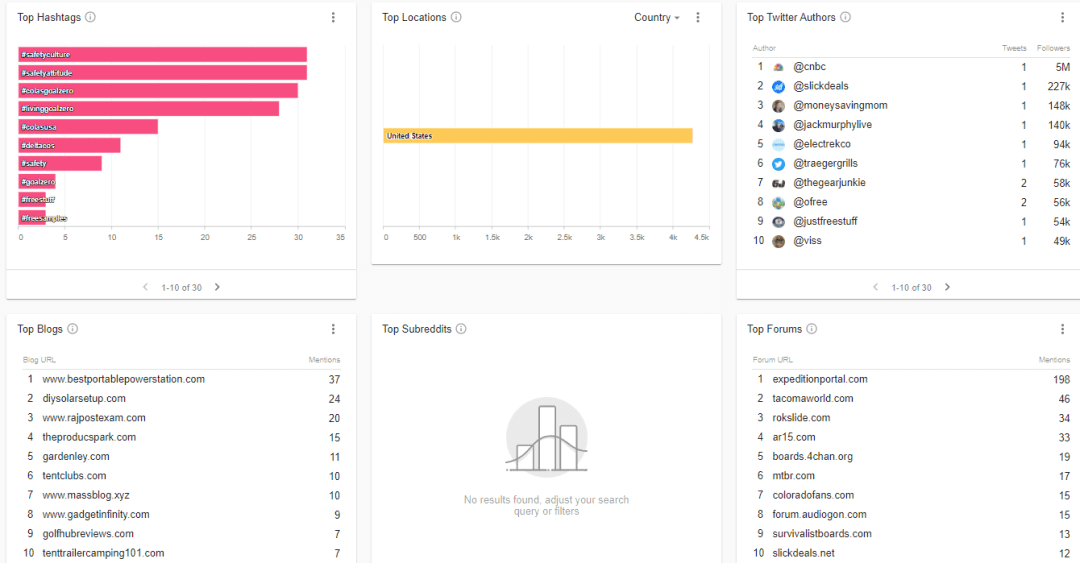Screen dimensions: 1080x563
Task: Click the Top Blogs info icon
Action: [x=72, y=329]
